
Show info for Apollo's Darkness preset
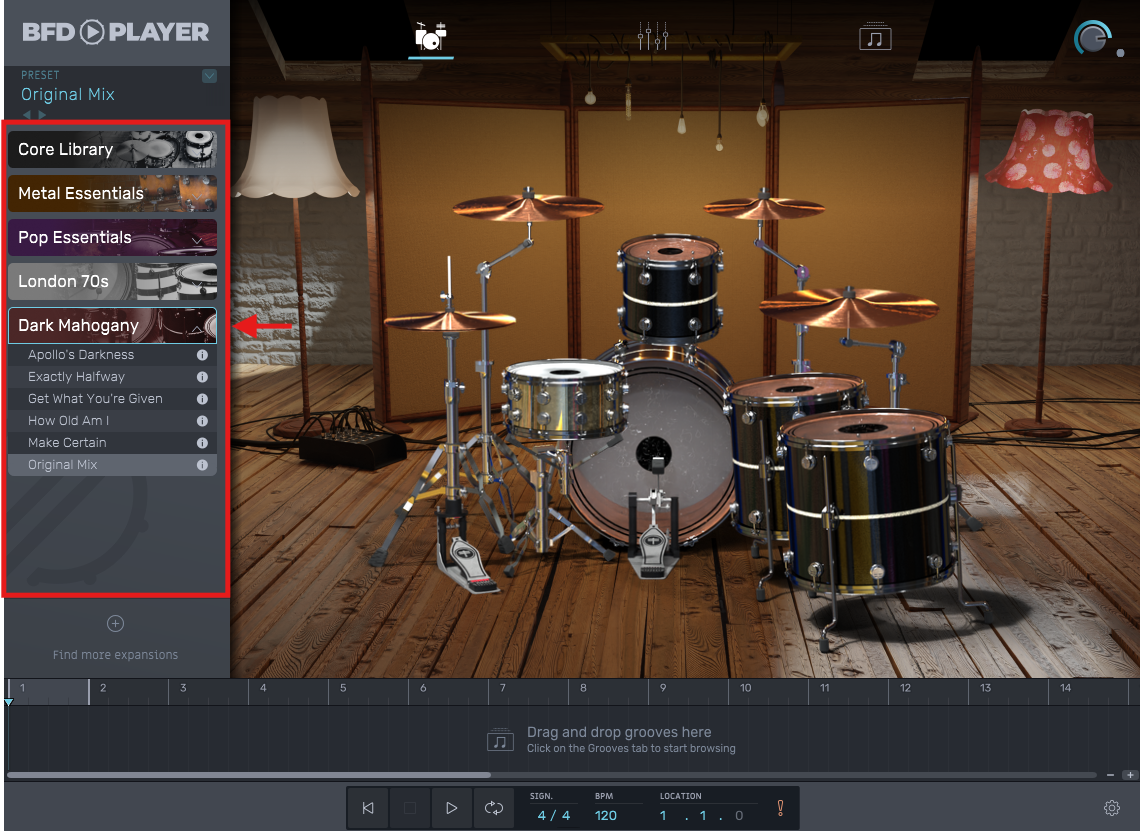202,355
